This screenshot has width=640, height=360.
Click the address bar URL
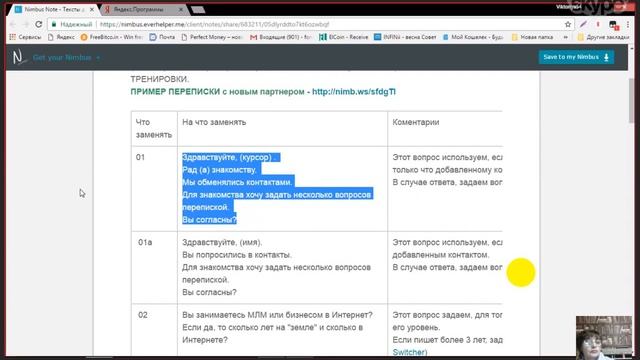[214, 24]
